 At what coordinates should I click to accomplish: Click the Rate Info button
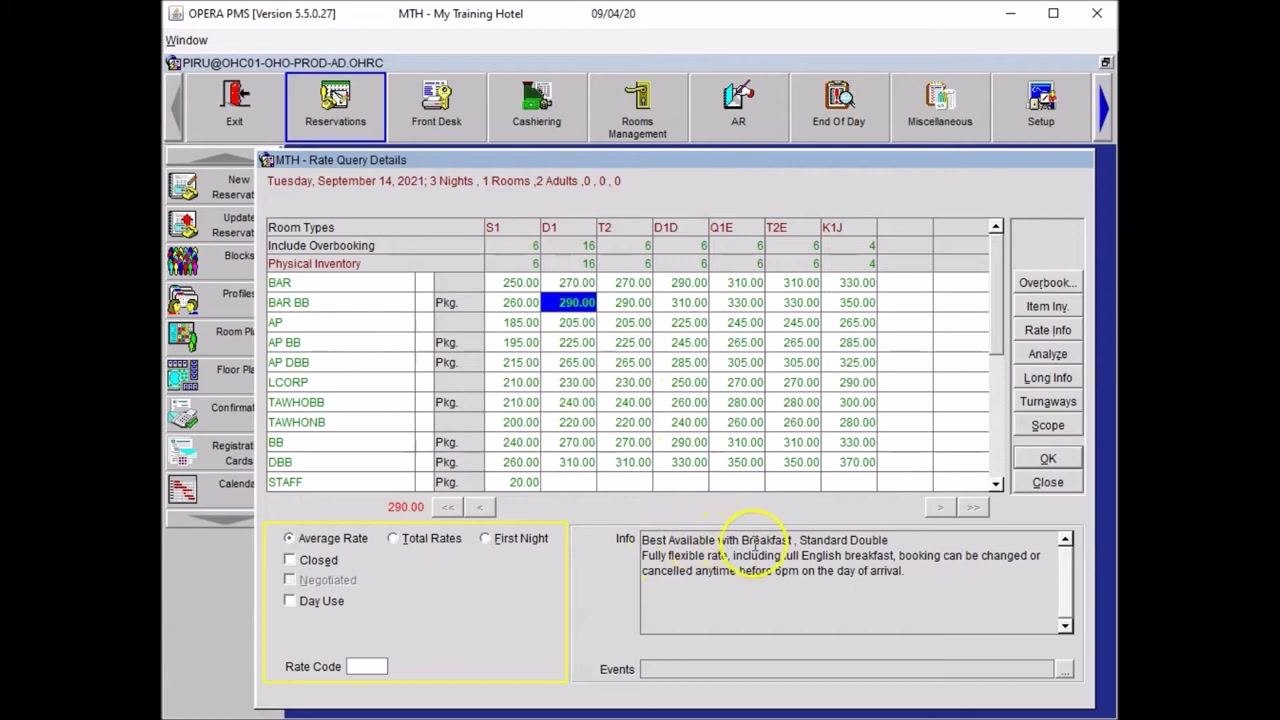(1048, 330)
